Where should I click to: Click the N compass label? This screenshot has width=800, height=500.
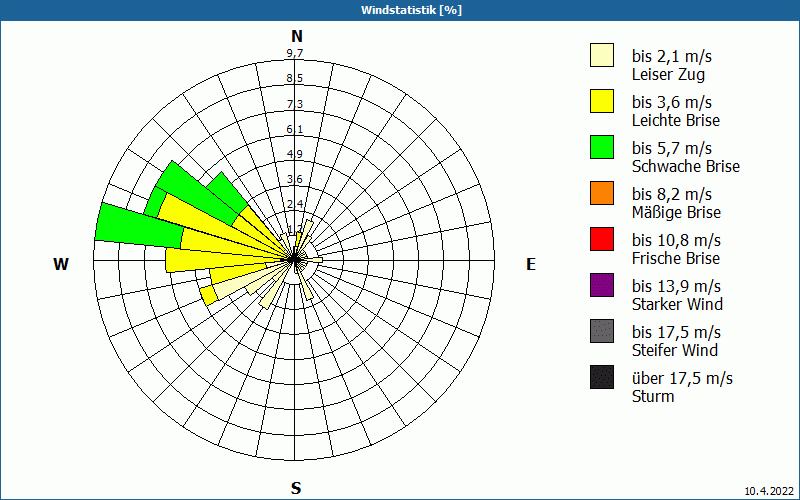(297, 36)
